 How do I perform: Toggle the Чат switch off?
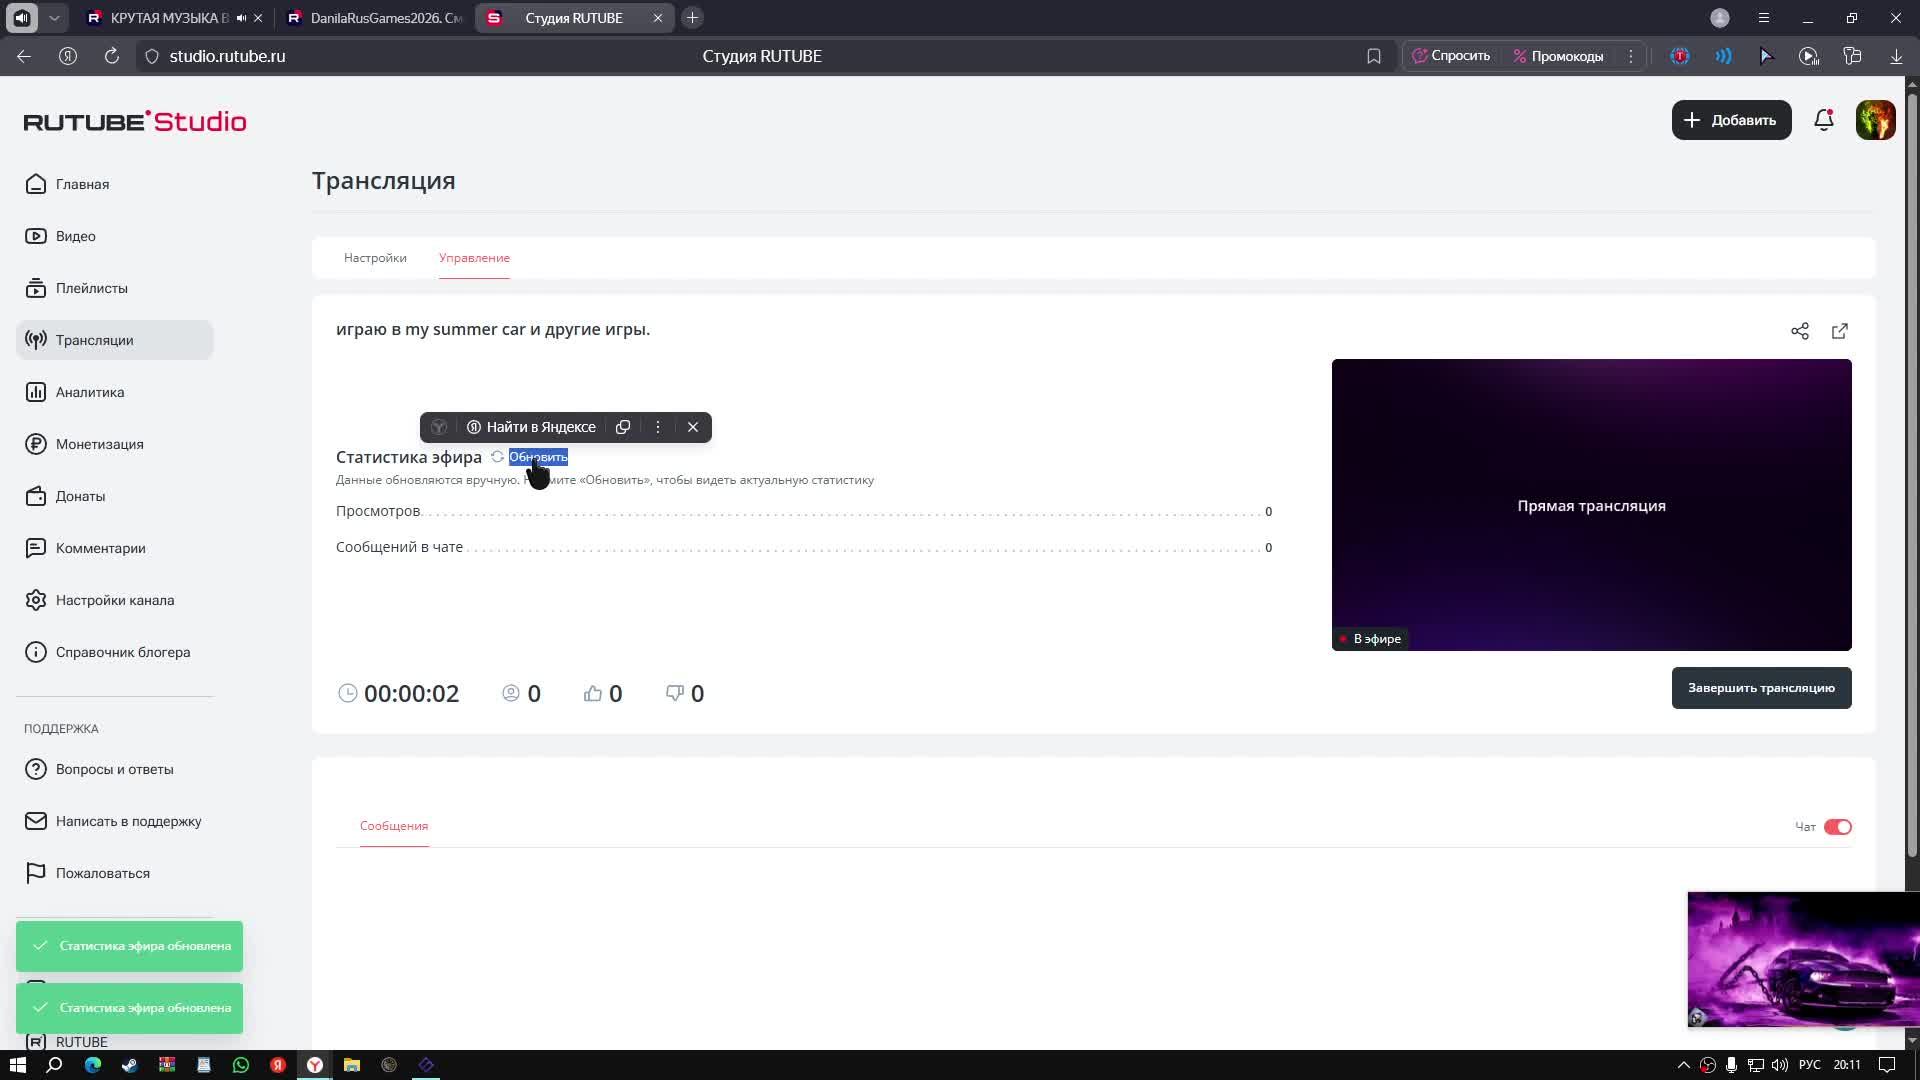coord(1837,827)
